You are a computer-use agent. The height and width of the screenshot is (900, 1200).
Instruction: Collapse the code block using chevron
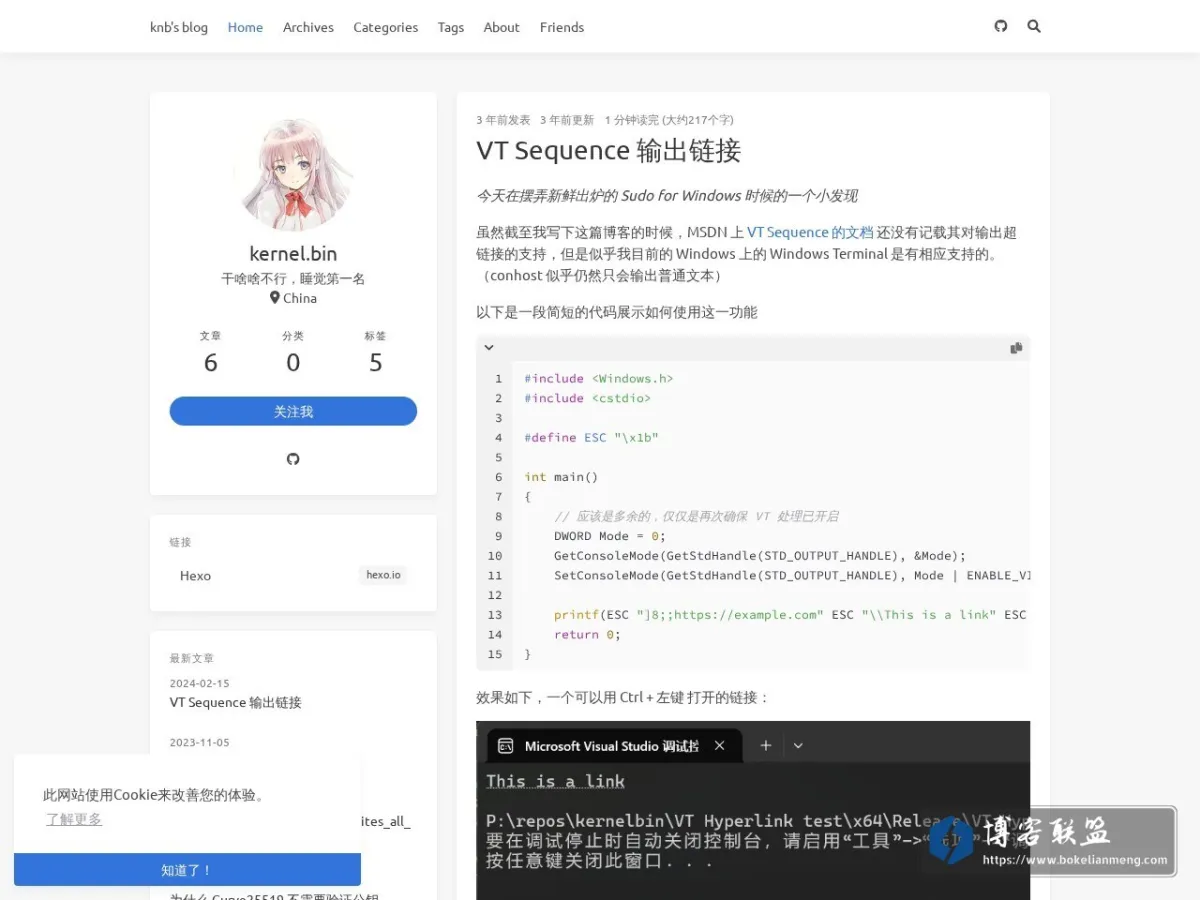(489, 348)
